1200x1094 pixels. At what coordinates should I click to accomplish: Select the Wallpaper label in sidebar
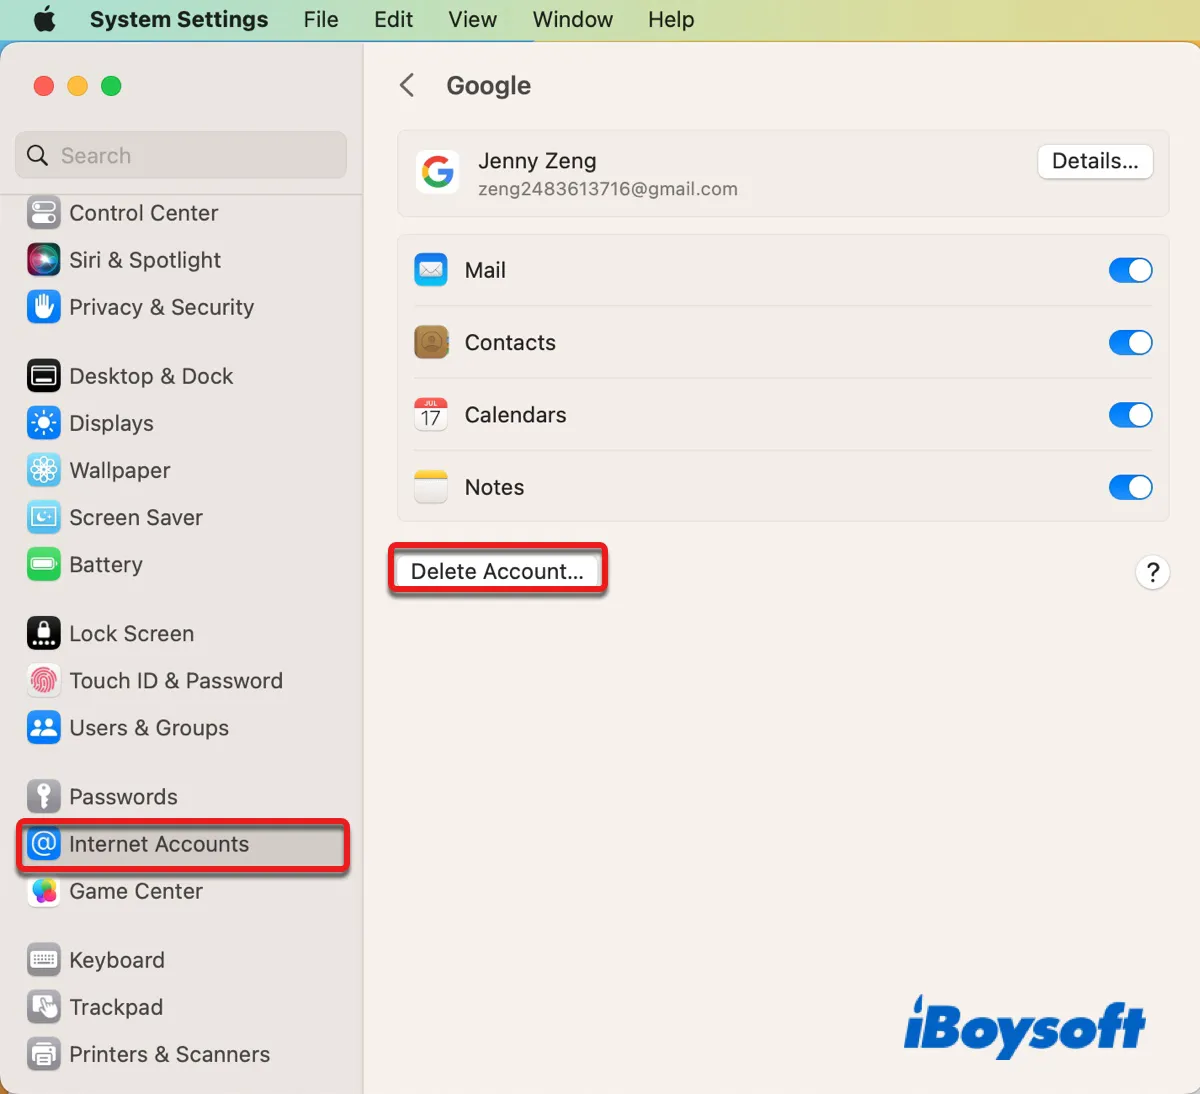[120, 470]
